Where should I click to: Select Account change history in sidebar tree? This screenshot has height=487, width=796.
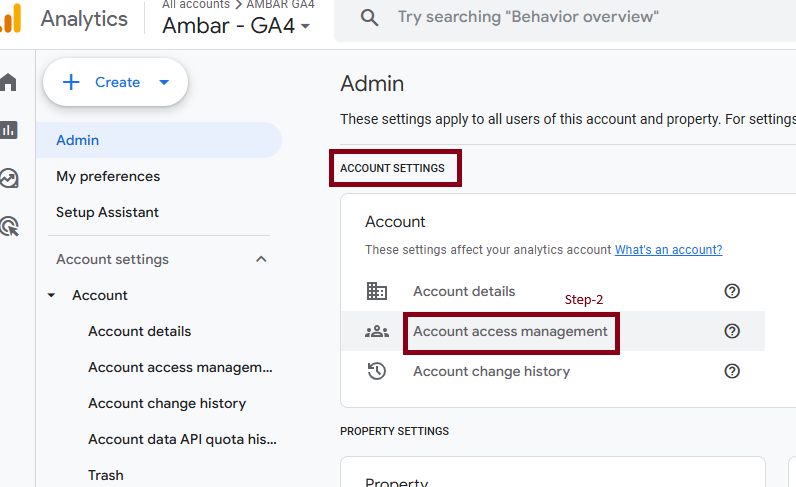point(167,403)
